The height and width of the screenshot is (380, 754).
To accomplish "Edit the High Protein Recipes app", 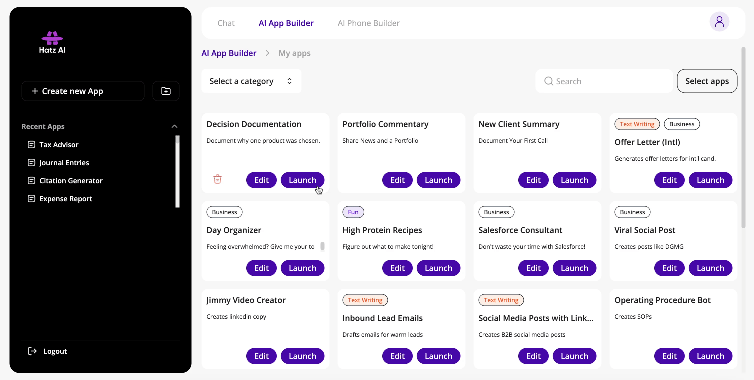I will coord(397,268).
